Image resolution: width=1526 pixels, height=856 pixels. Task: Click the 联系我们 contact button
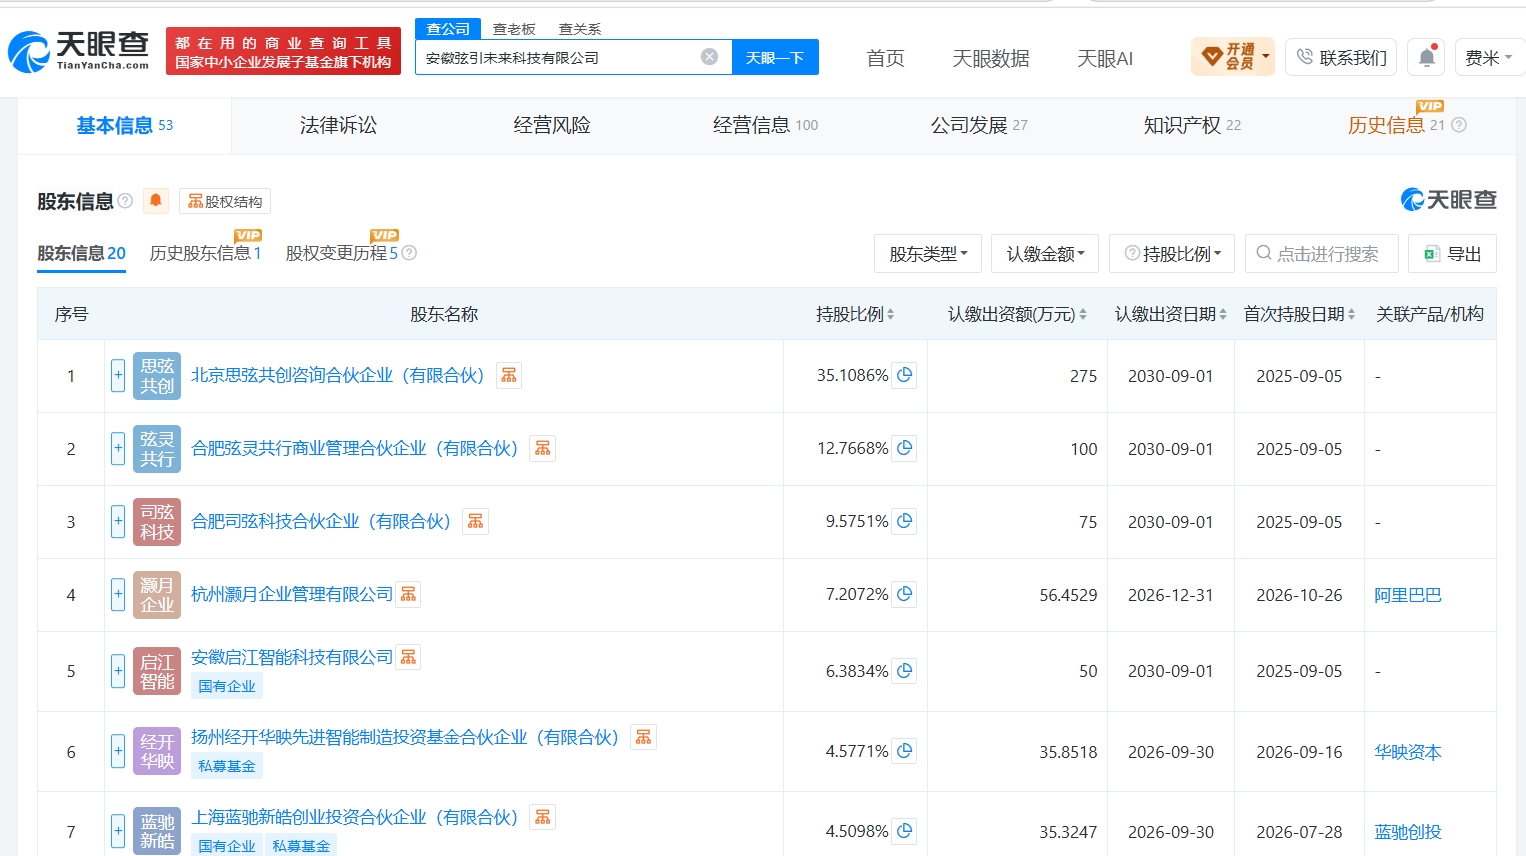[x=1341, y=58]
